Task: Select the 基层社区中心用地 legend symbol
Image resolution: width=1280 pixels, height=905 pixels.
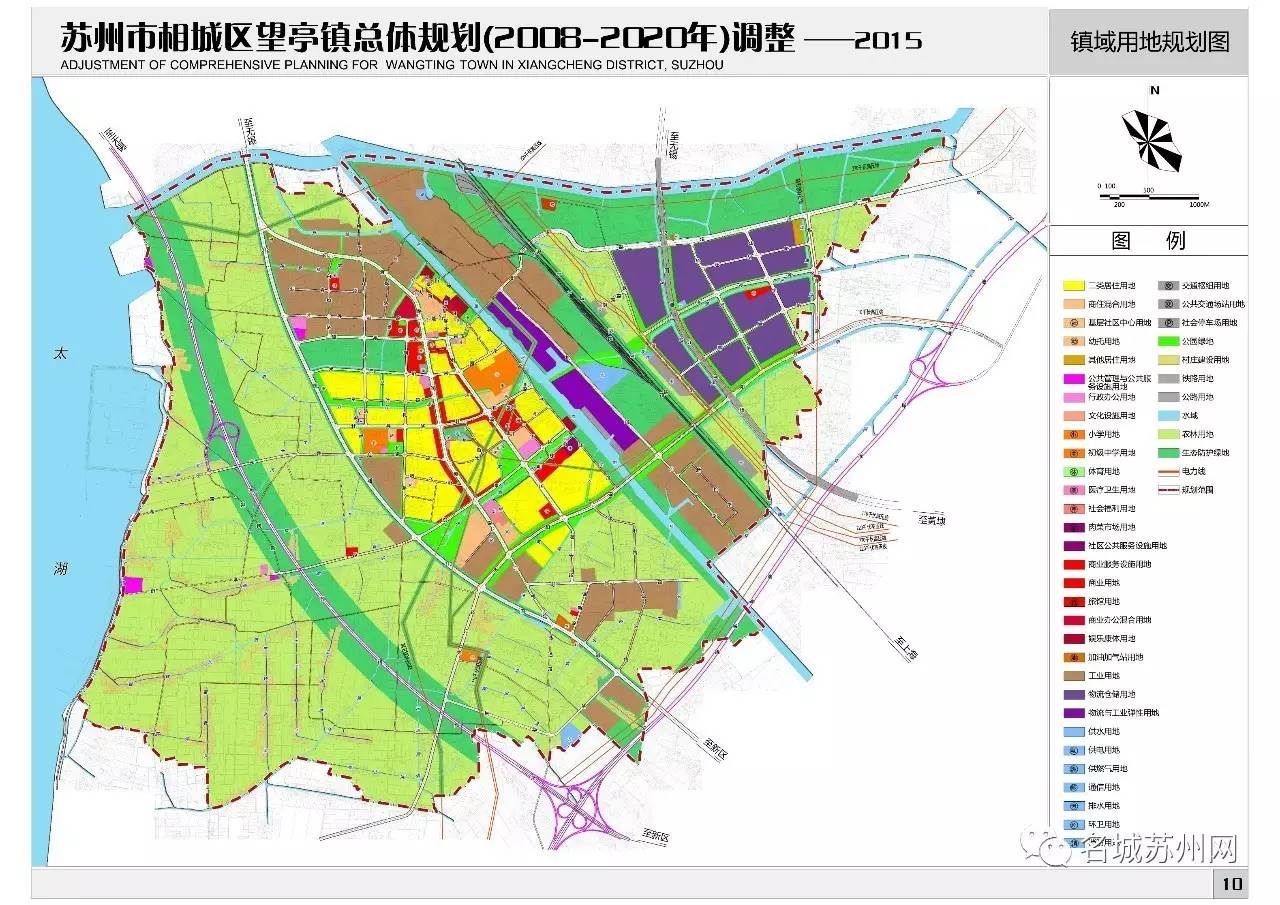Action: click(x=1072, y=322)
